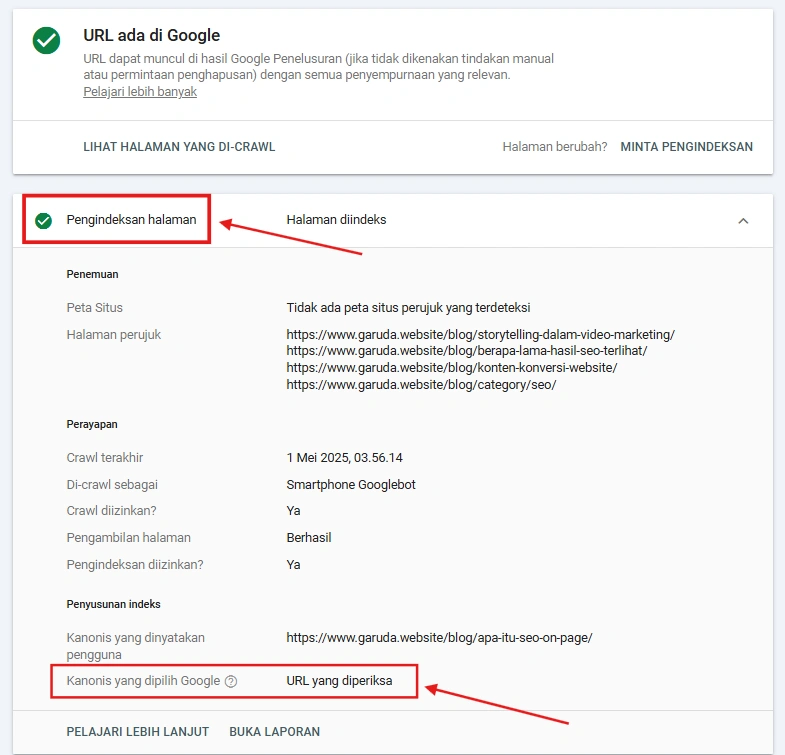Click the Kanonis yang dipilih Google label

[143, 681]
